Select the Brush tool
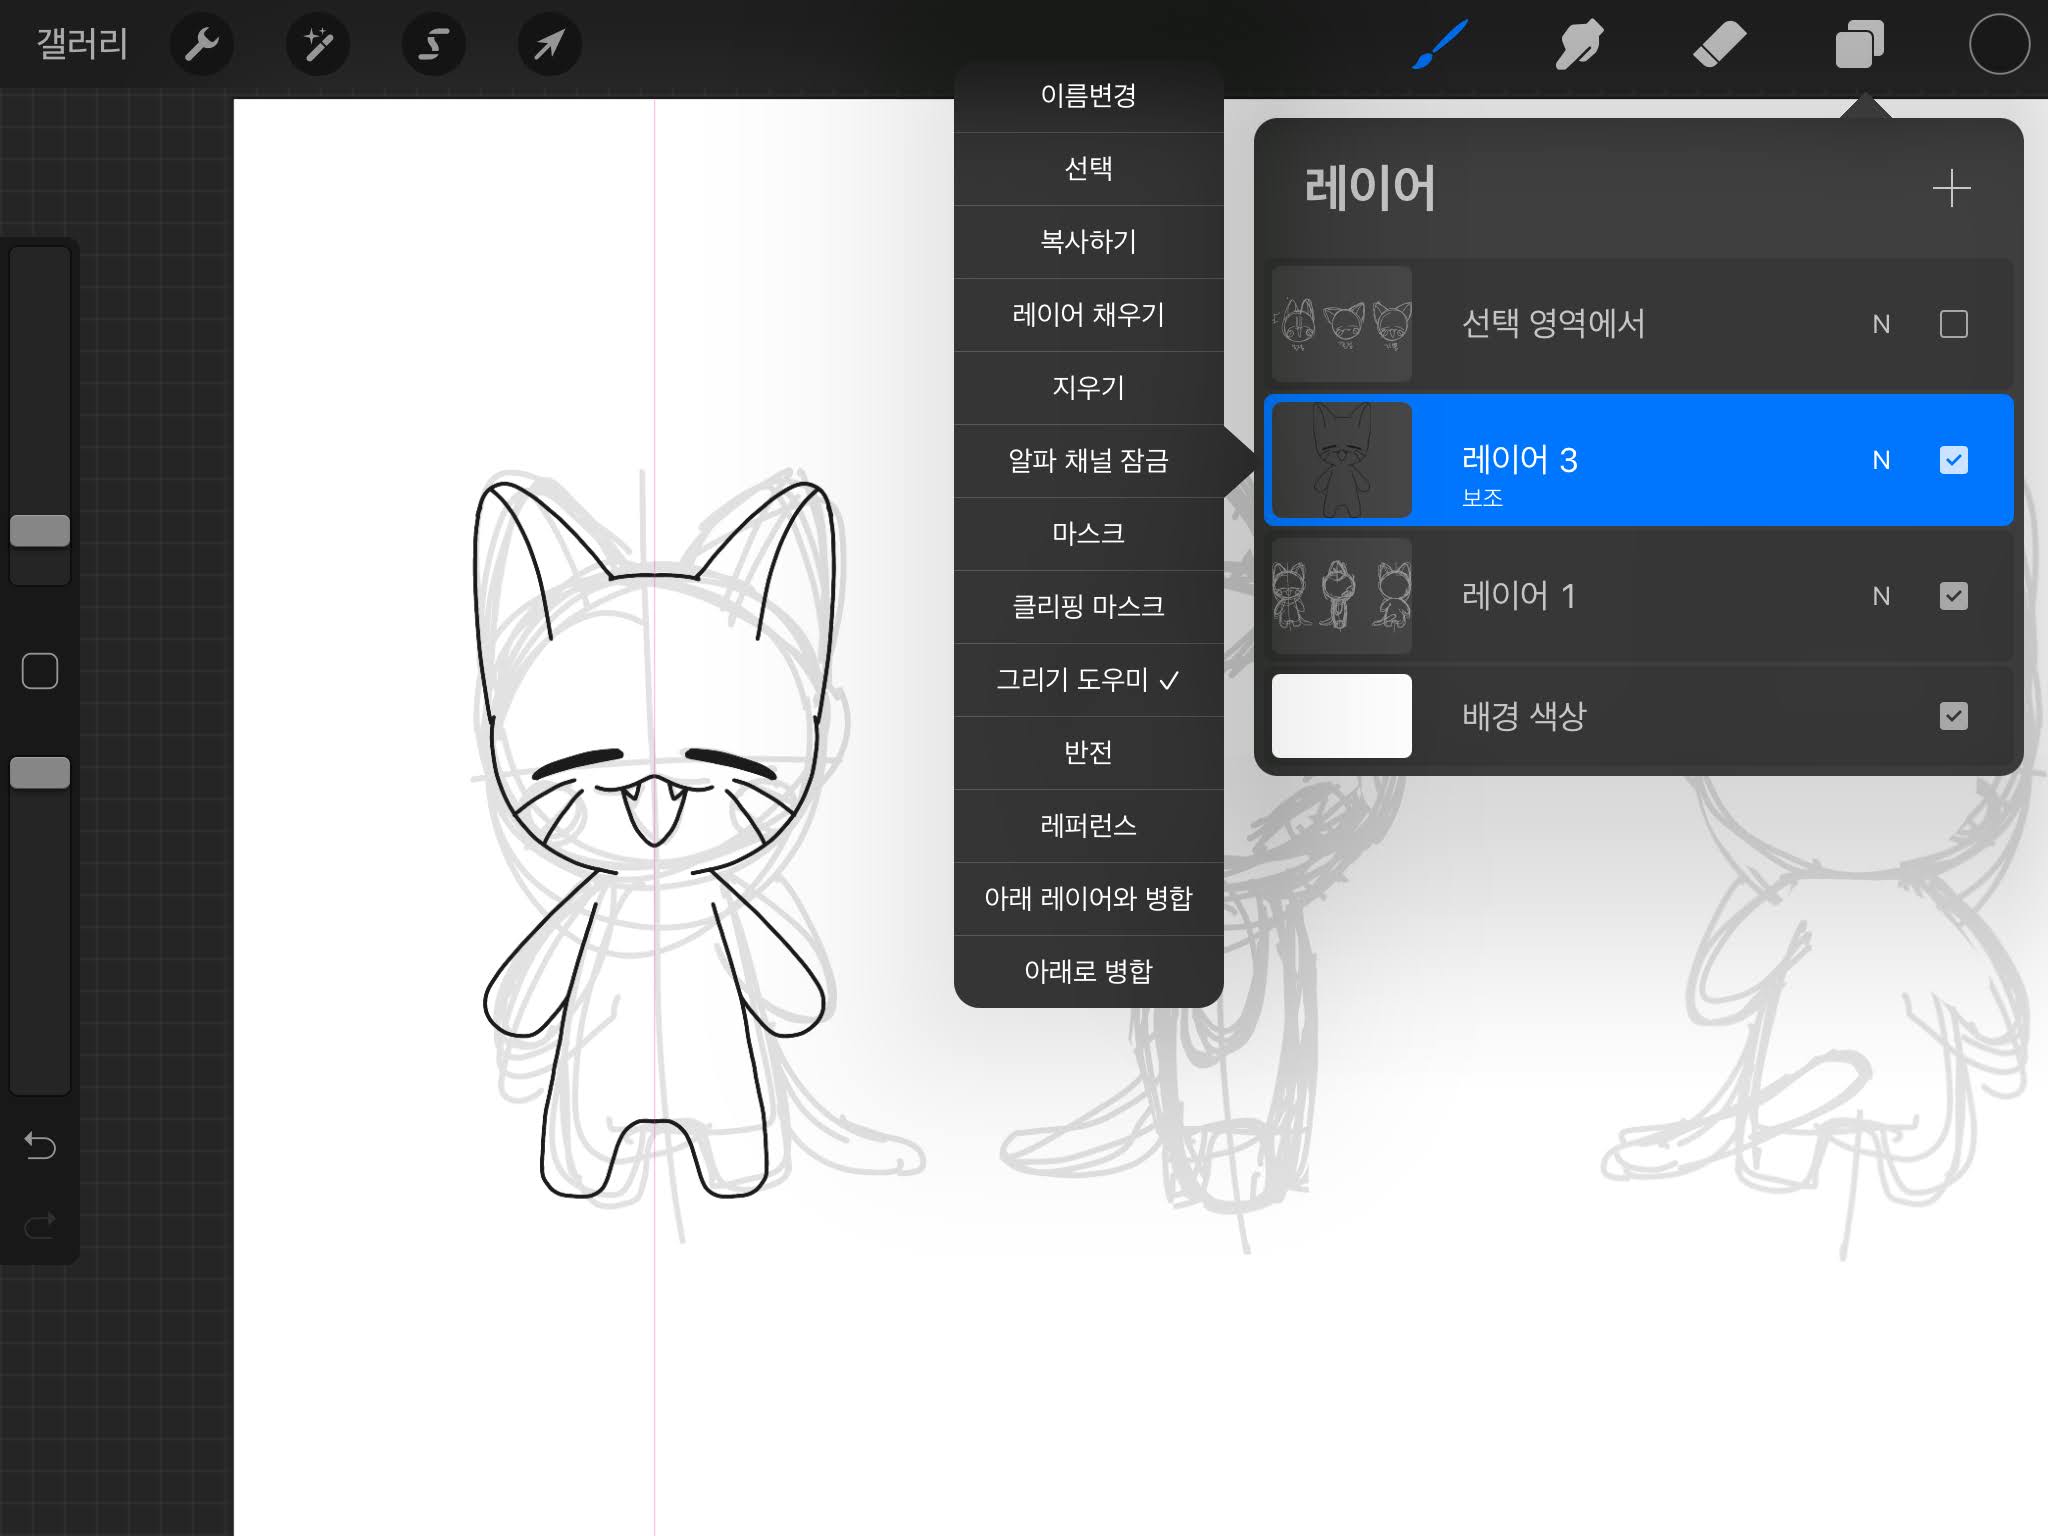The width and height of the screenshot is (2048, 1536). coord(1440,44)
